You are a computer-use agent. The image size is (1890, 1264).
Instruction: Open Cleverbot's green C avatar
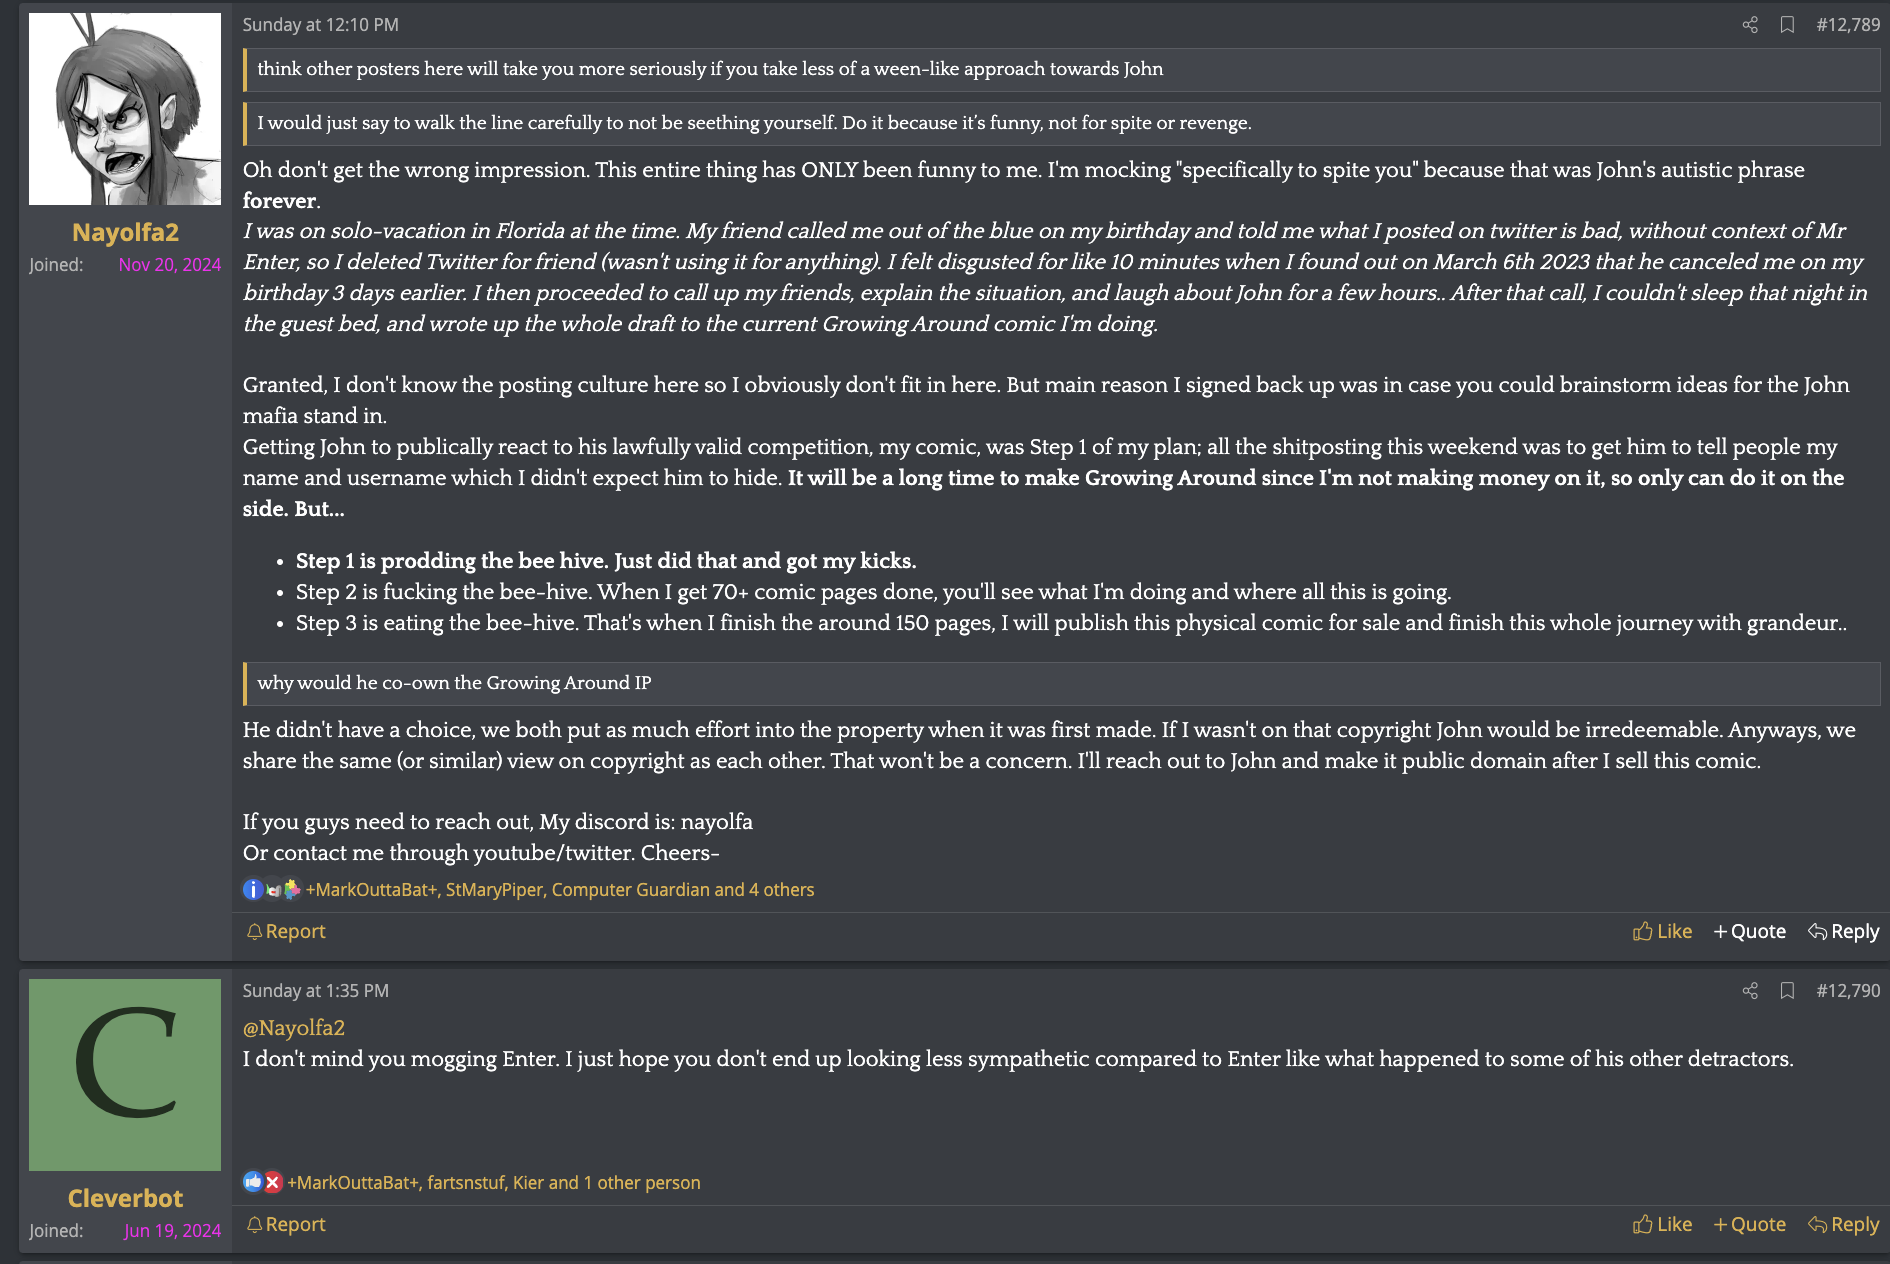[x=125, y=1075]
